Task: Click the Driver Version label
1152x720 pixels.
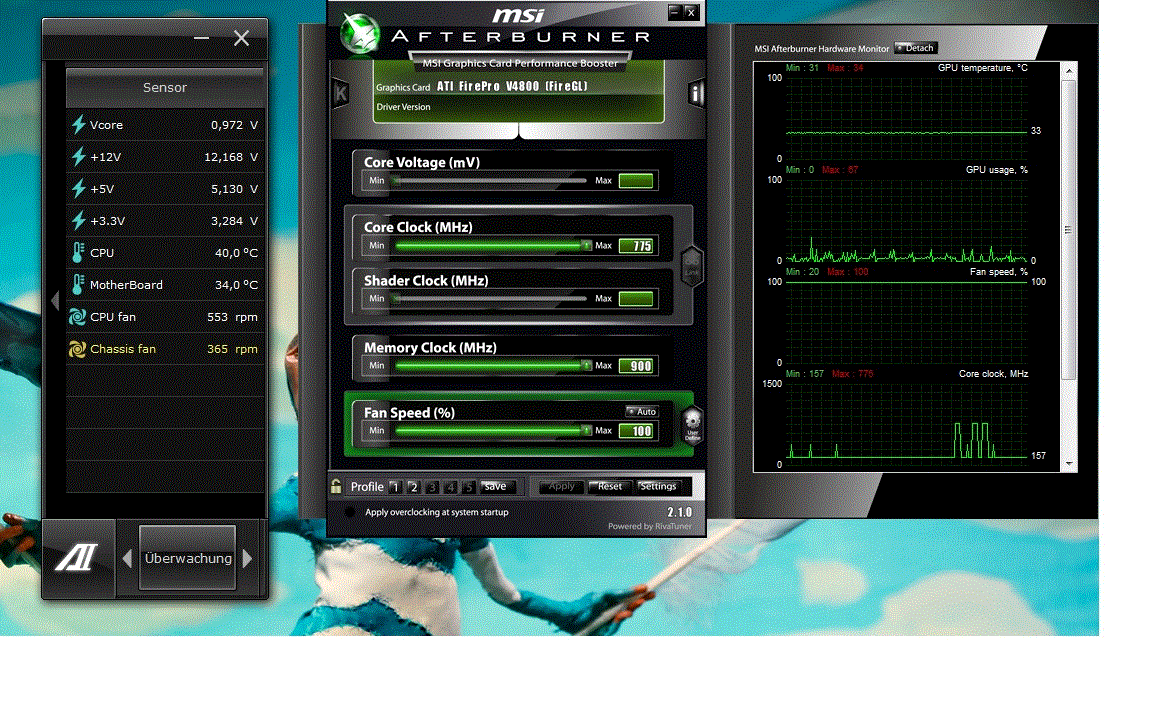Action: [x=403, y=107]
